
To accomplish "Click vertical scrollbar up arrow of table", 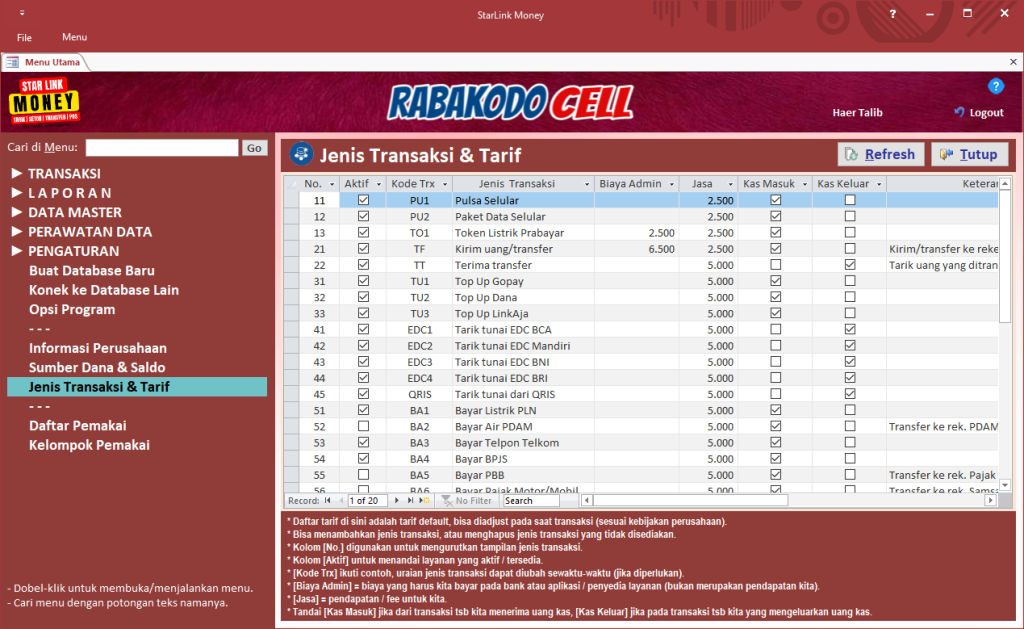I will coord(1005,184).
